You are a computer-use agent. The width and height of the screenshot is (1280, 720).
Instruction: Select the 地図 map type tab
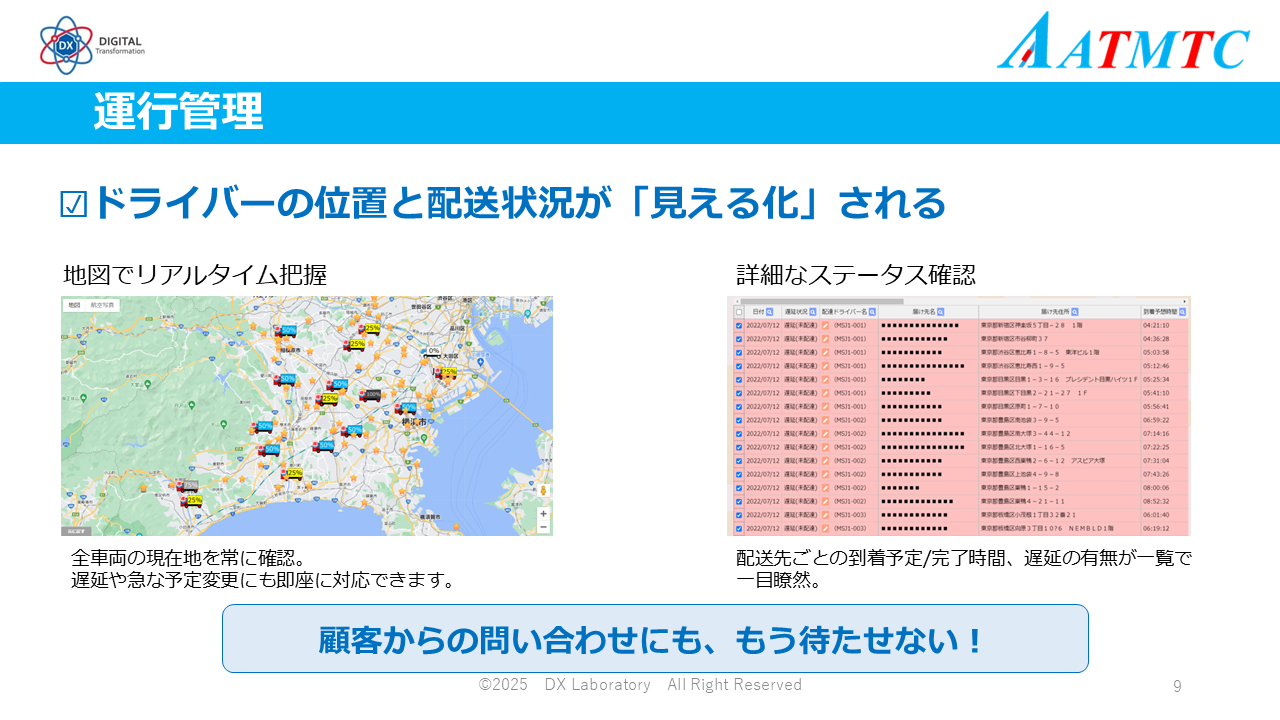(x=74, y=304)
